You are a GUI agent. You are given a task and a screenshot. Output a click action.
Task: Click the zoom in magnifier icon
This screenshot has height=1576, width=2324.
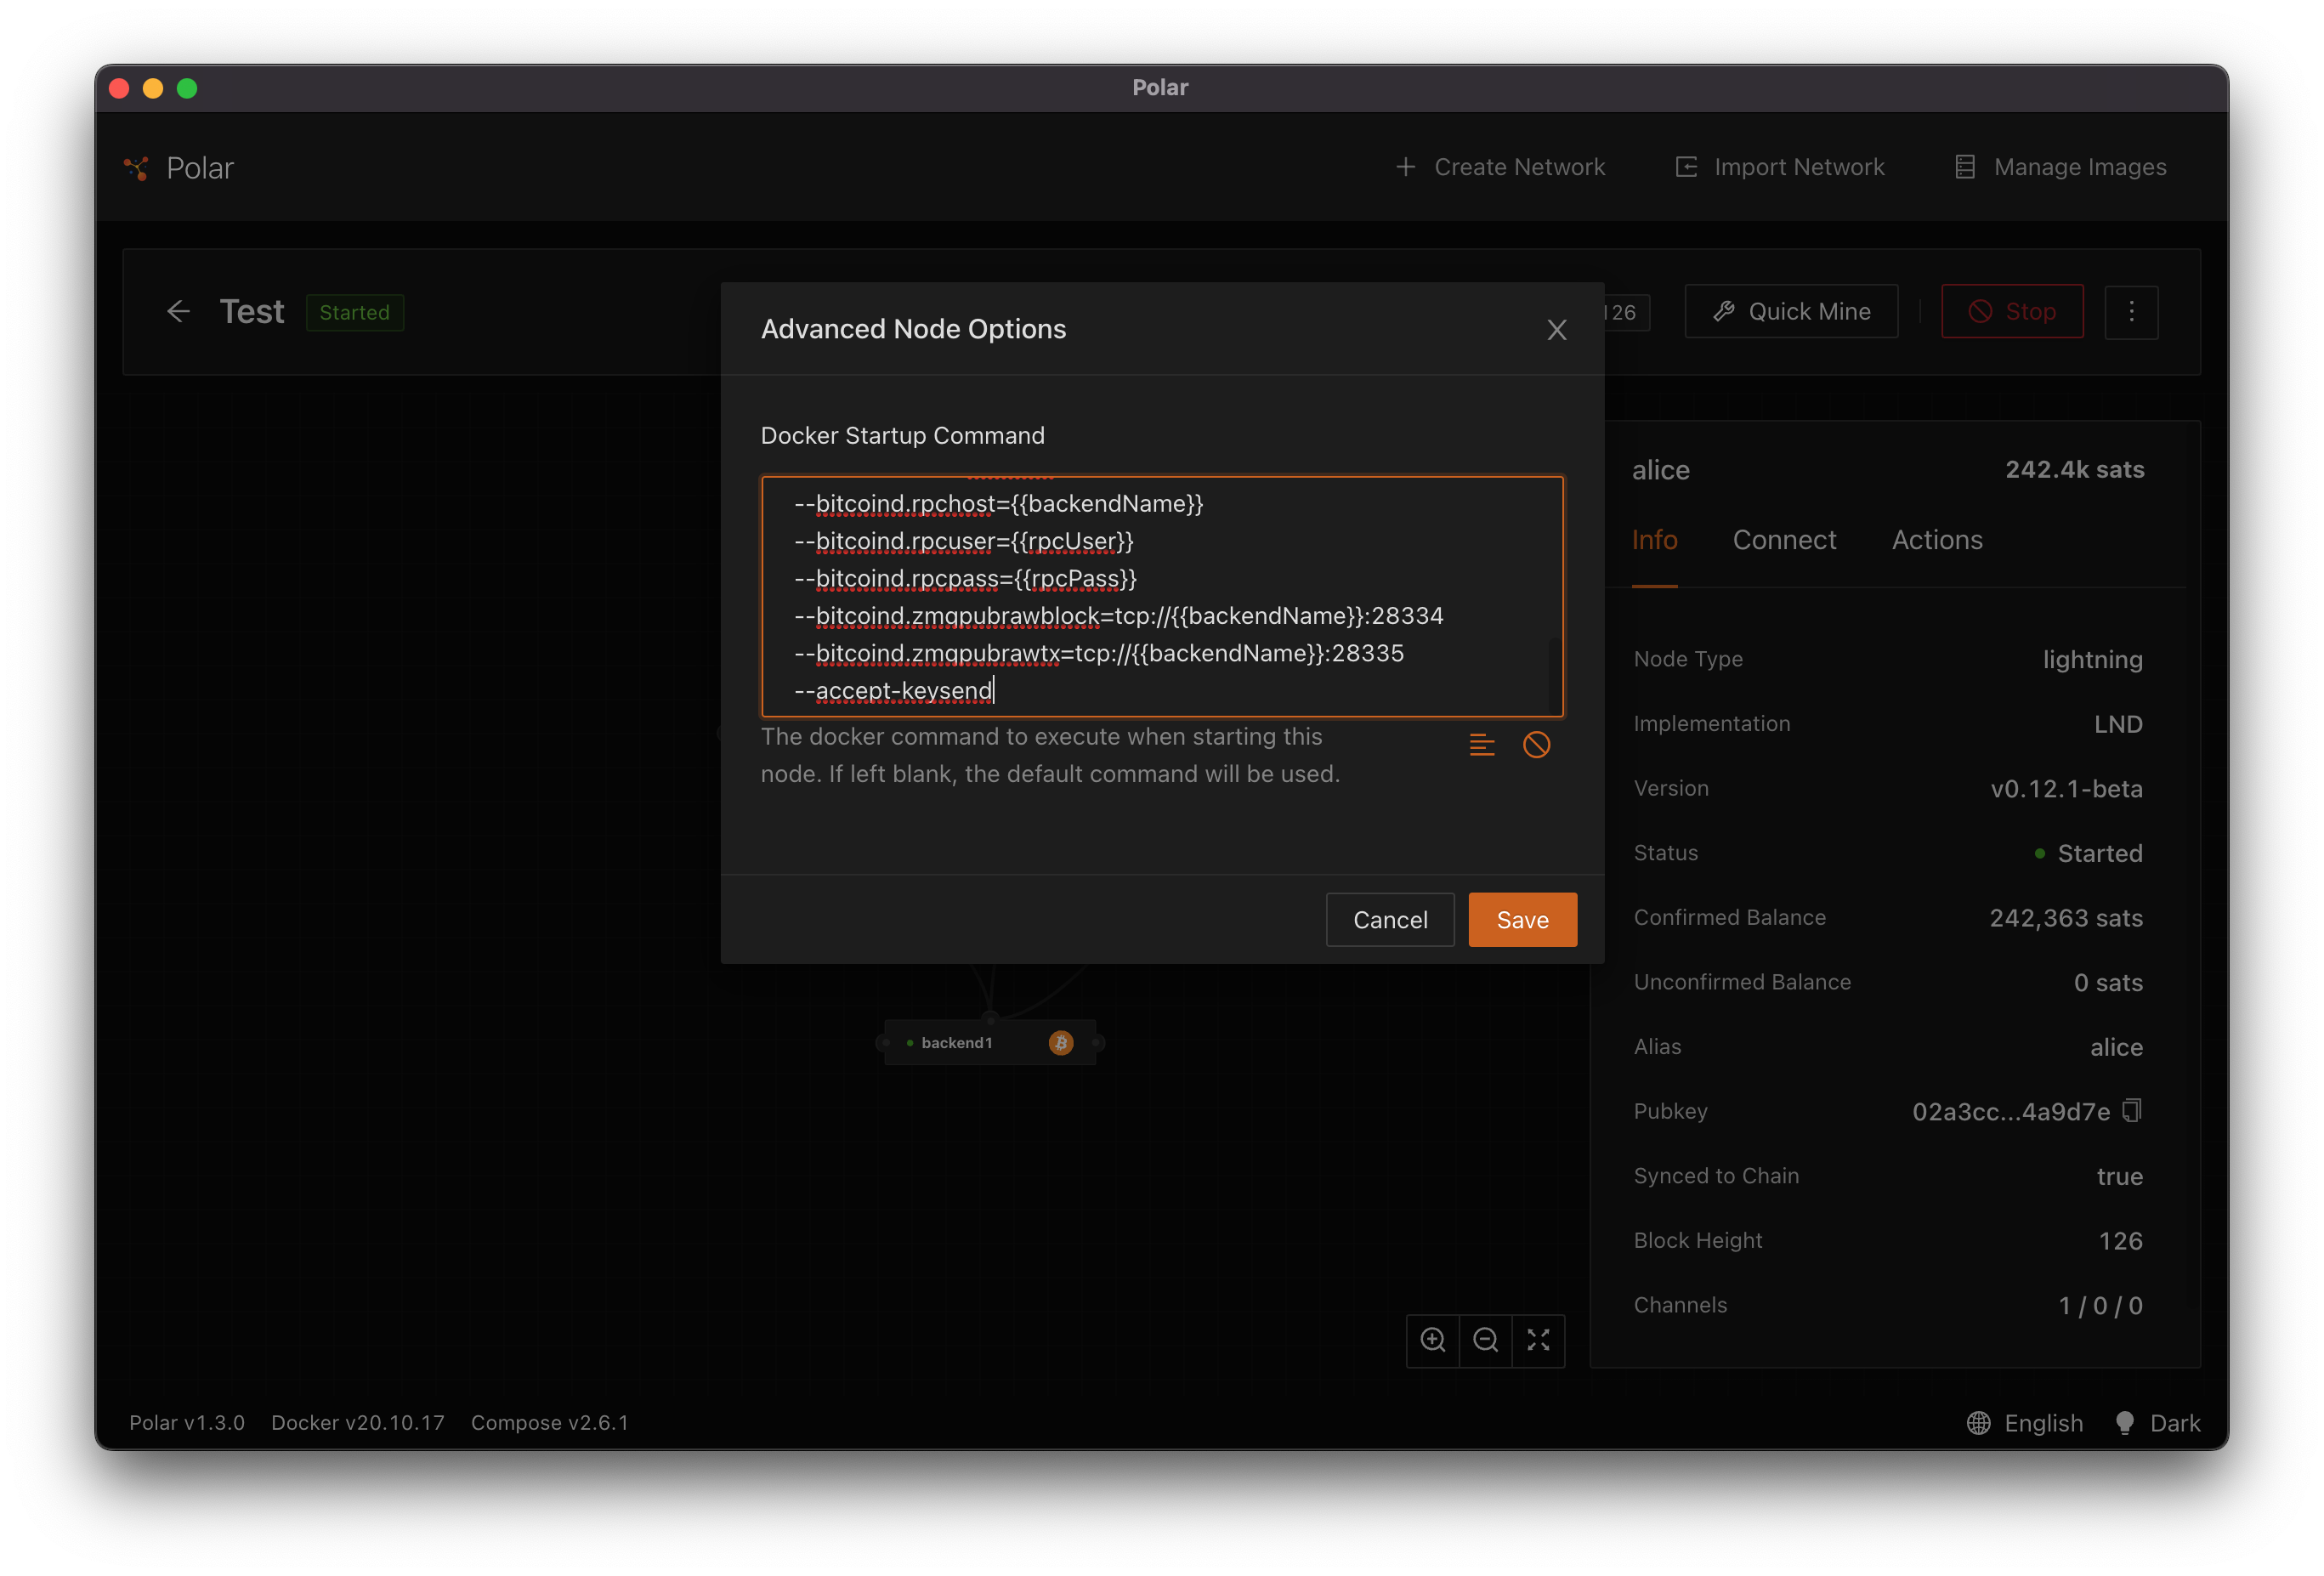(x=1437, y=1341)
